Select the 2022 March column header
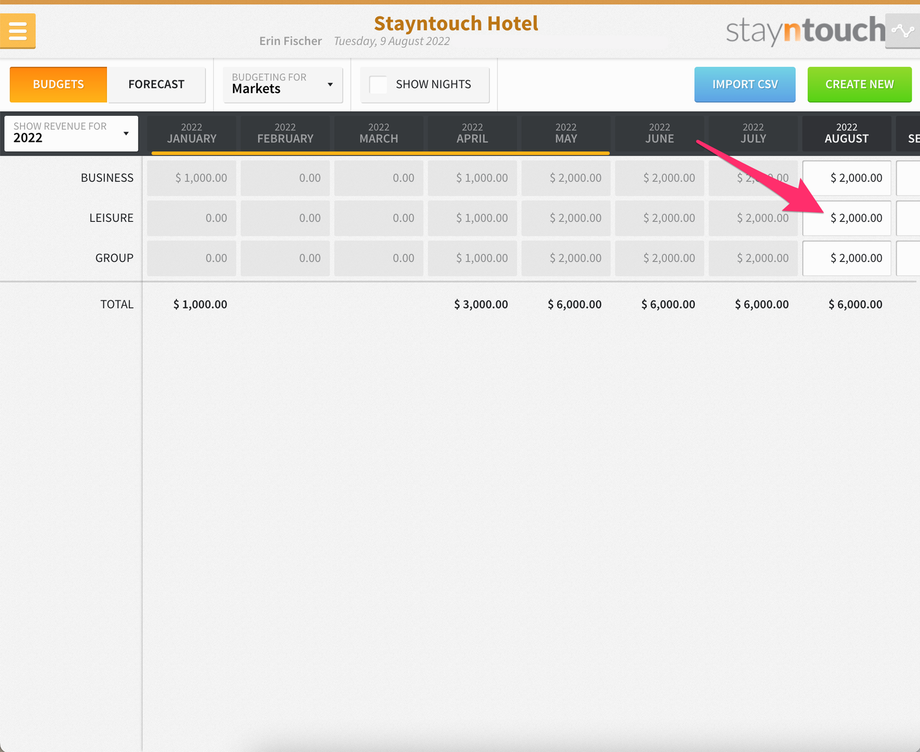920x752 pixels. point(378,133)
